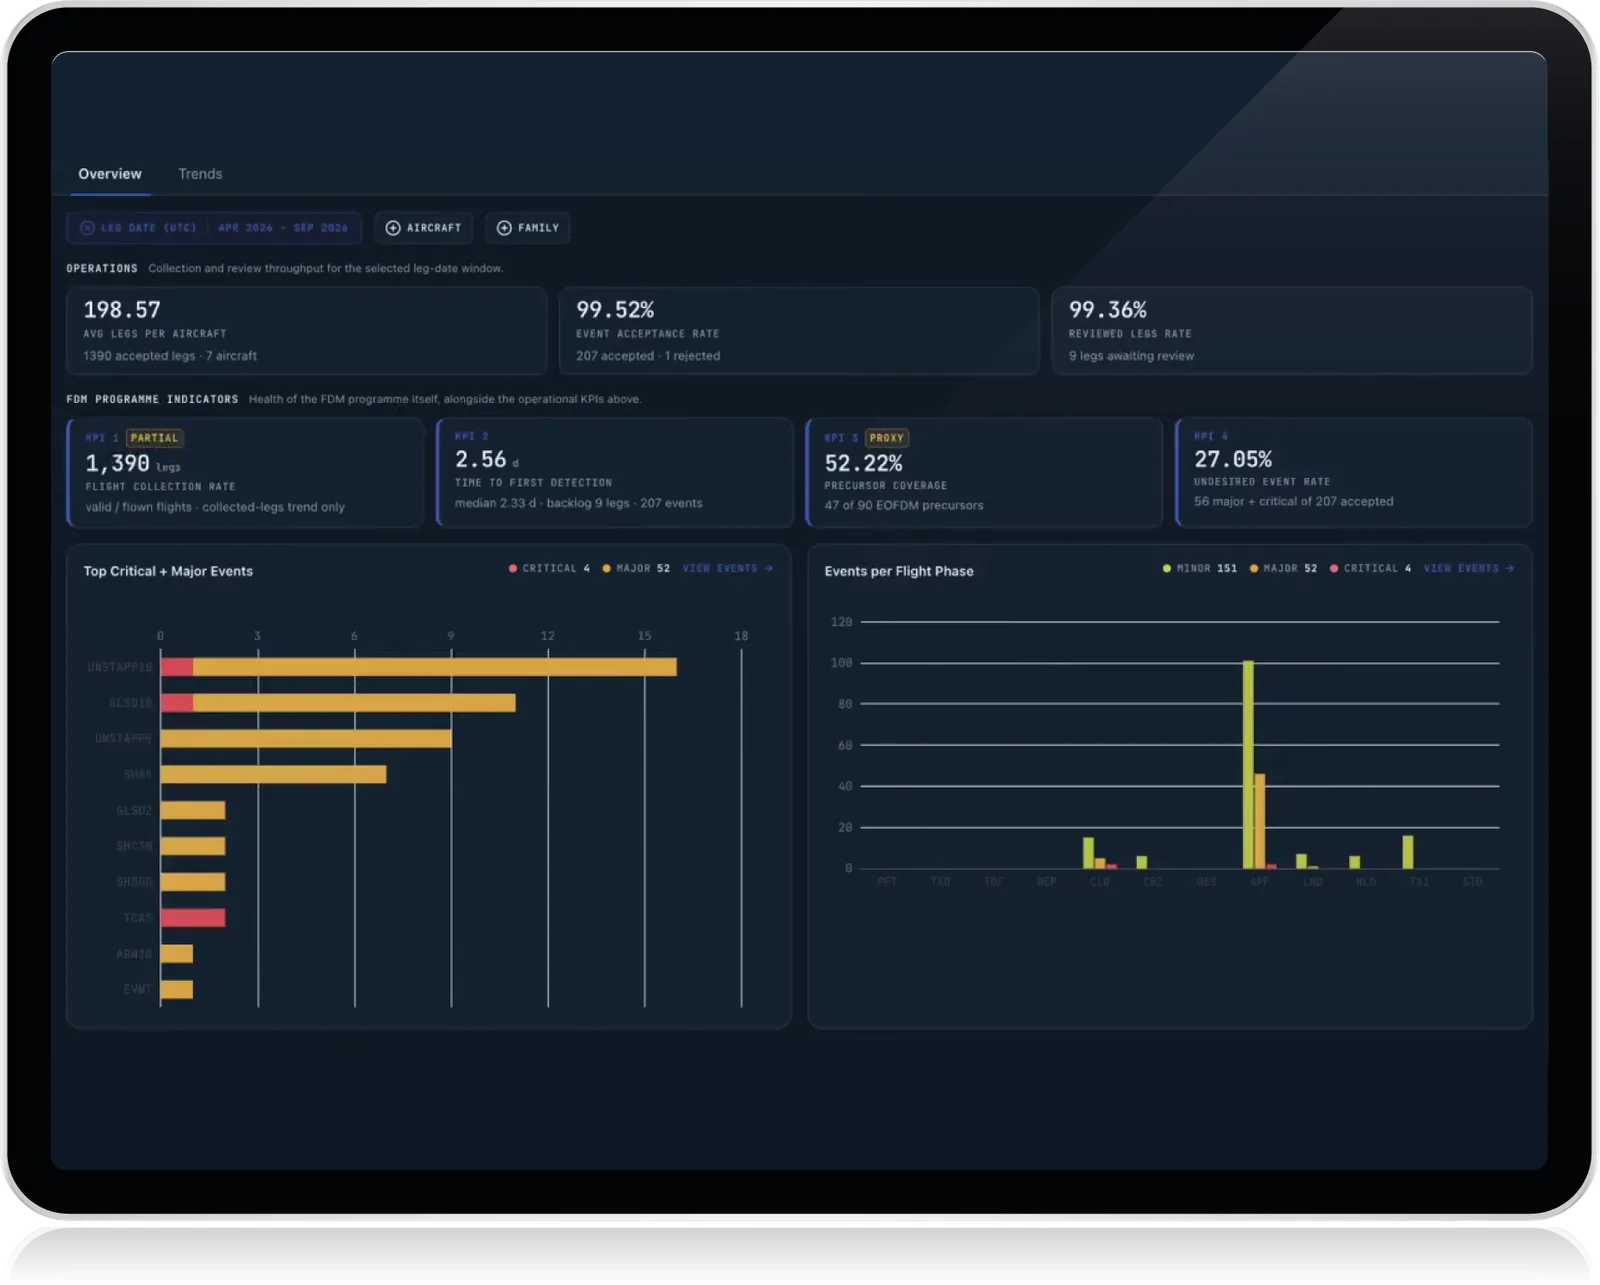Viewport: 1600px width, 1285px height.
Task: Open the Apr 2026 - Sep 2026 date range
Action: [x=283, y=228]
